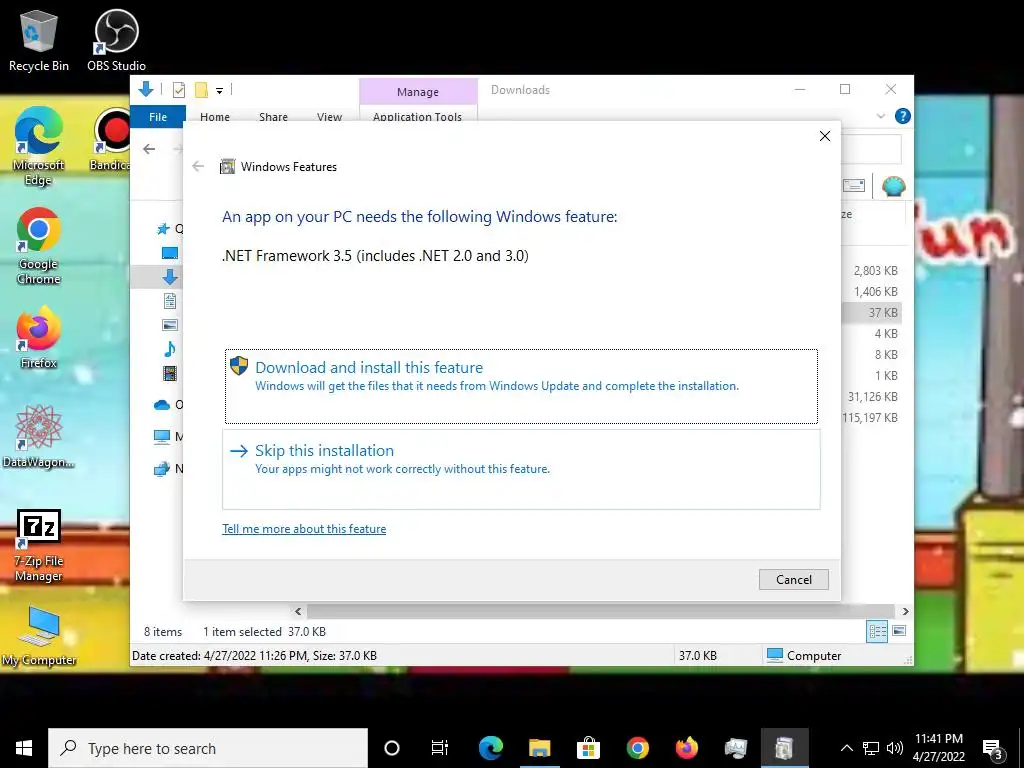Click the Computer label in status bar

814,656
